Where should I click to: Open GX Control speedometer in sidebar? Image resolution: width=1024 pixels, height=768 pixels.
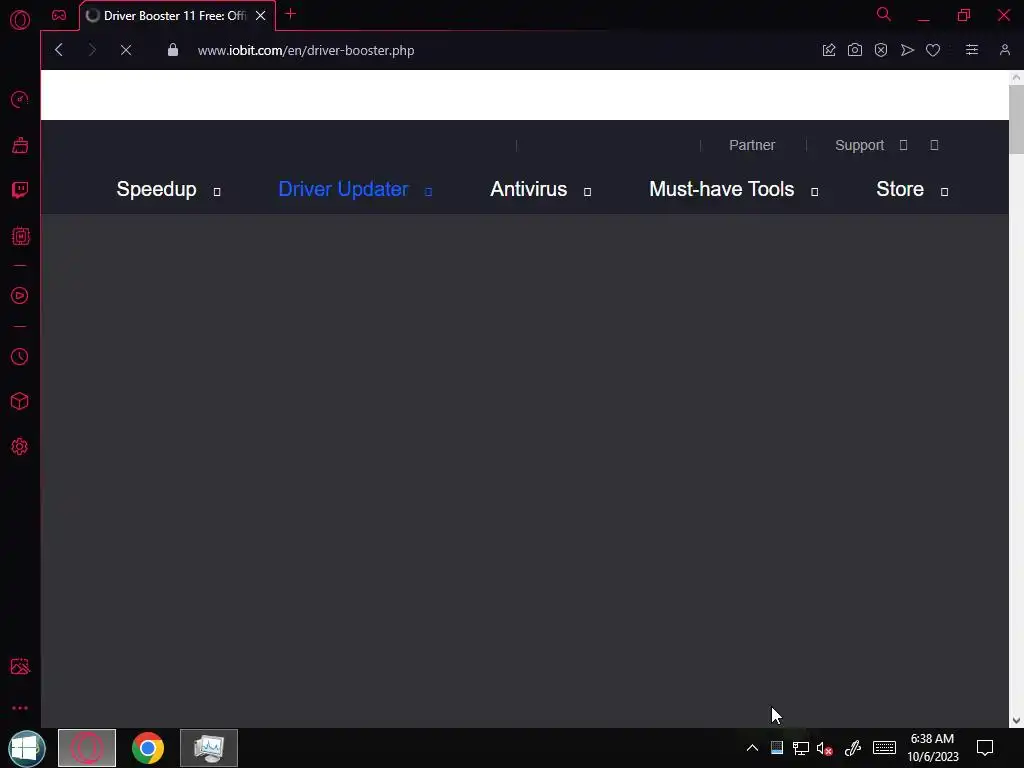point(20,99)
